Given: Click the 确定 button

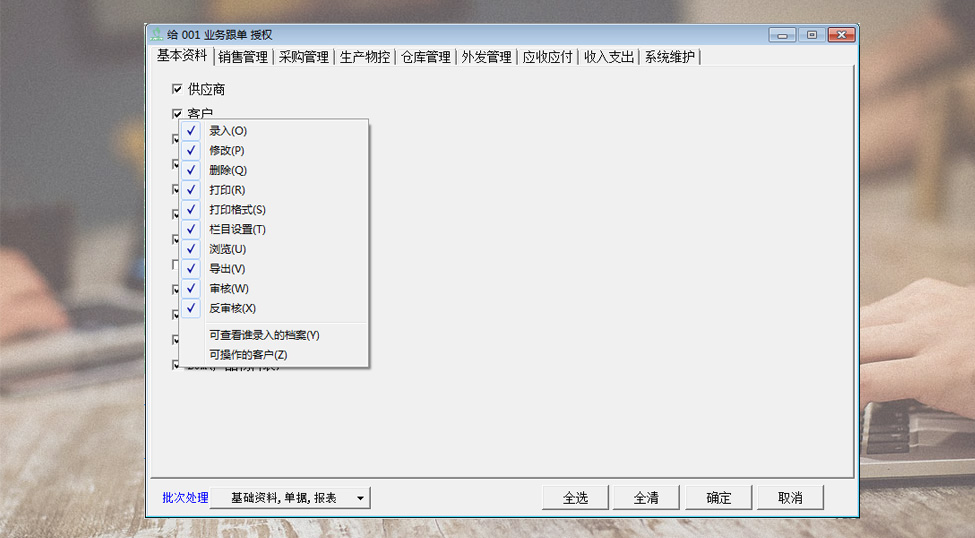Looking at the screenshot, I should [719, 498].
